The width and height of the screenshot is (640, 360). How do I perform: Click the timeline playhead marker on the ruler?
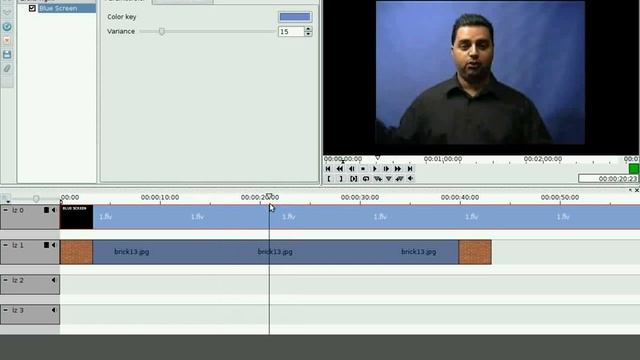coord(269,196)
